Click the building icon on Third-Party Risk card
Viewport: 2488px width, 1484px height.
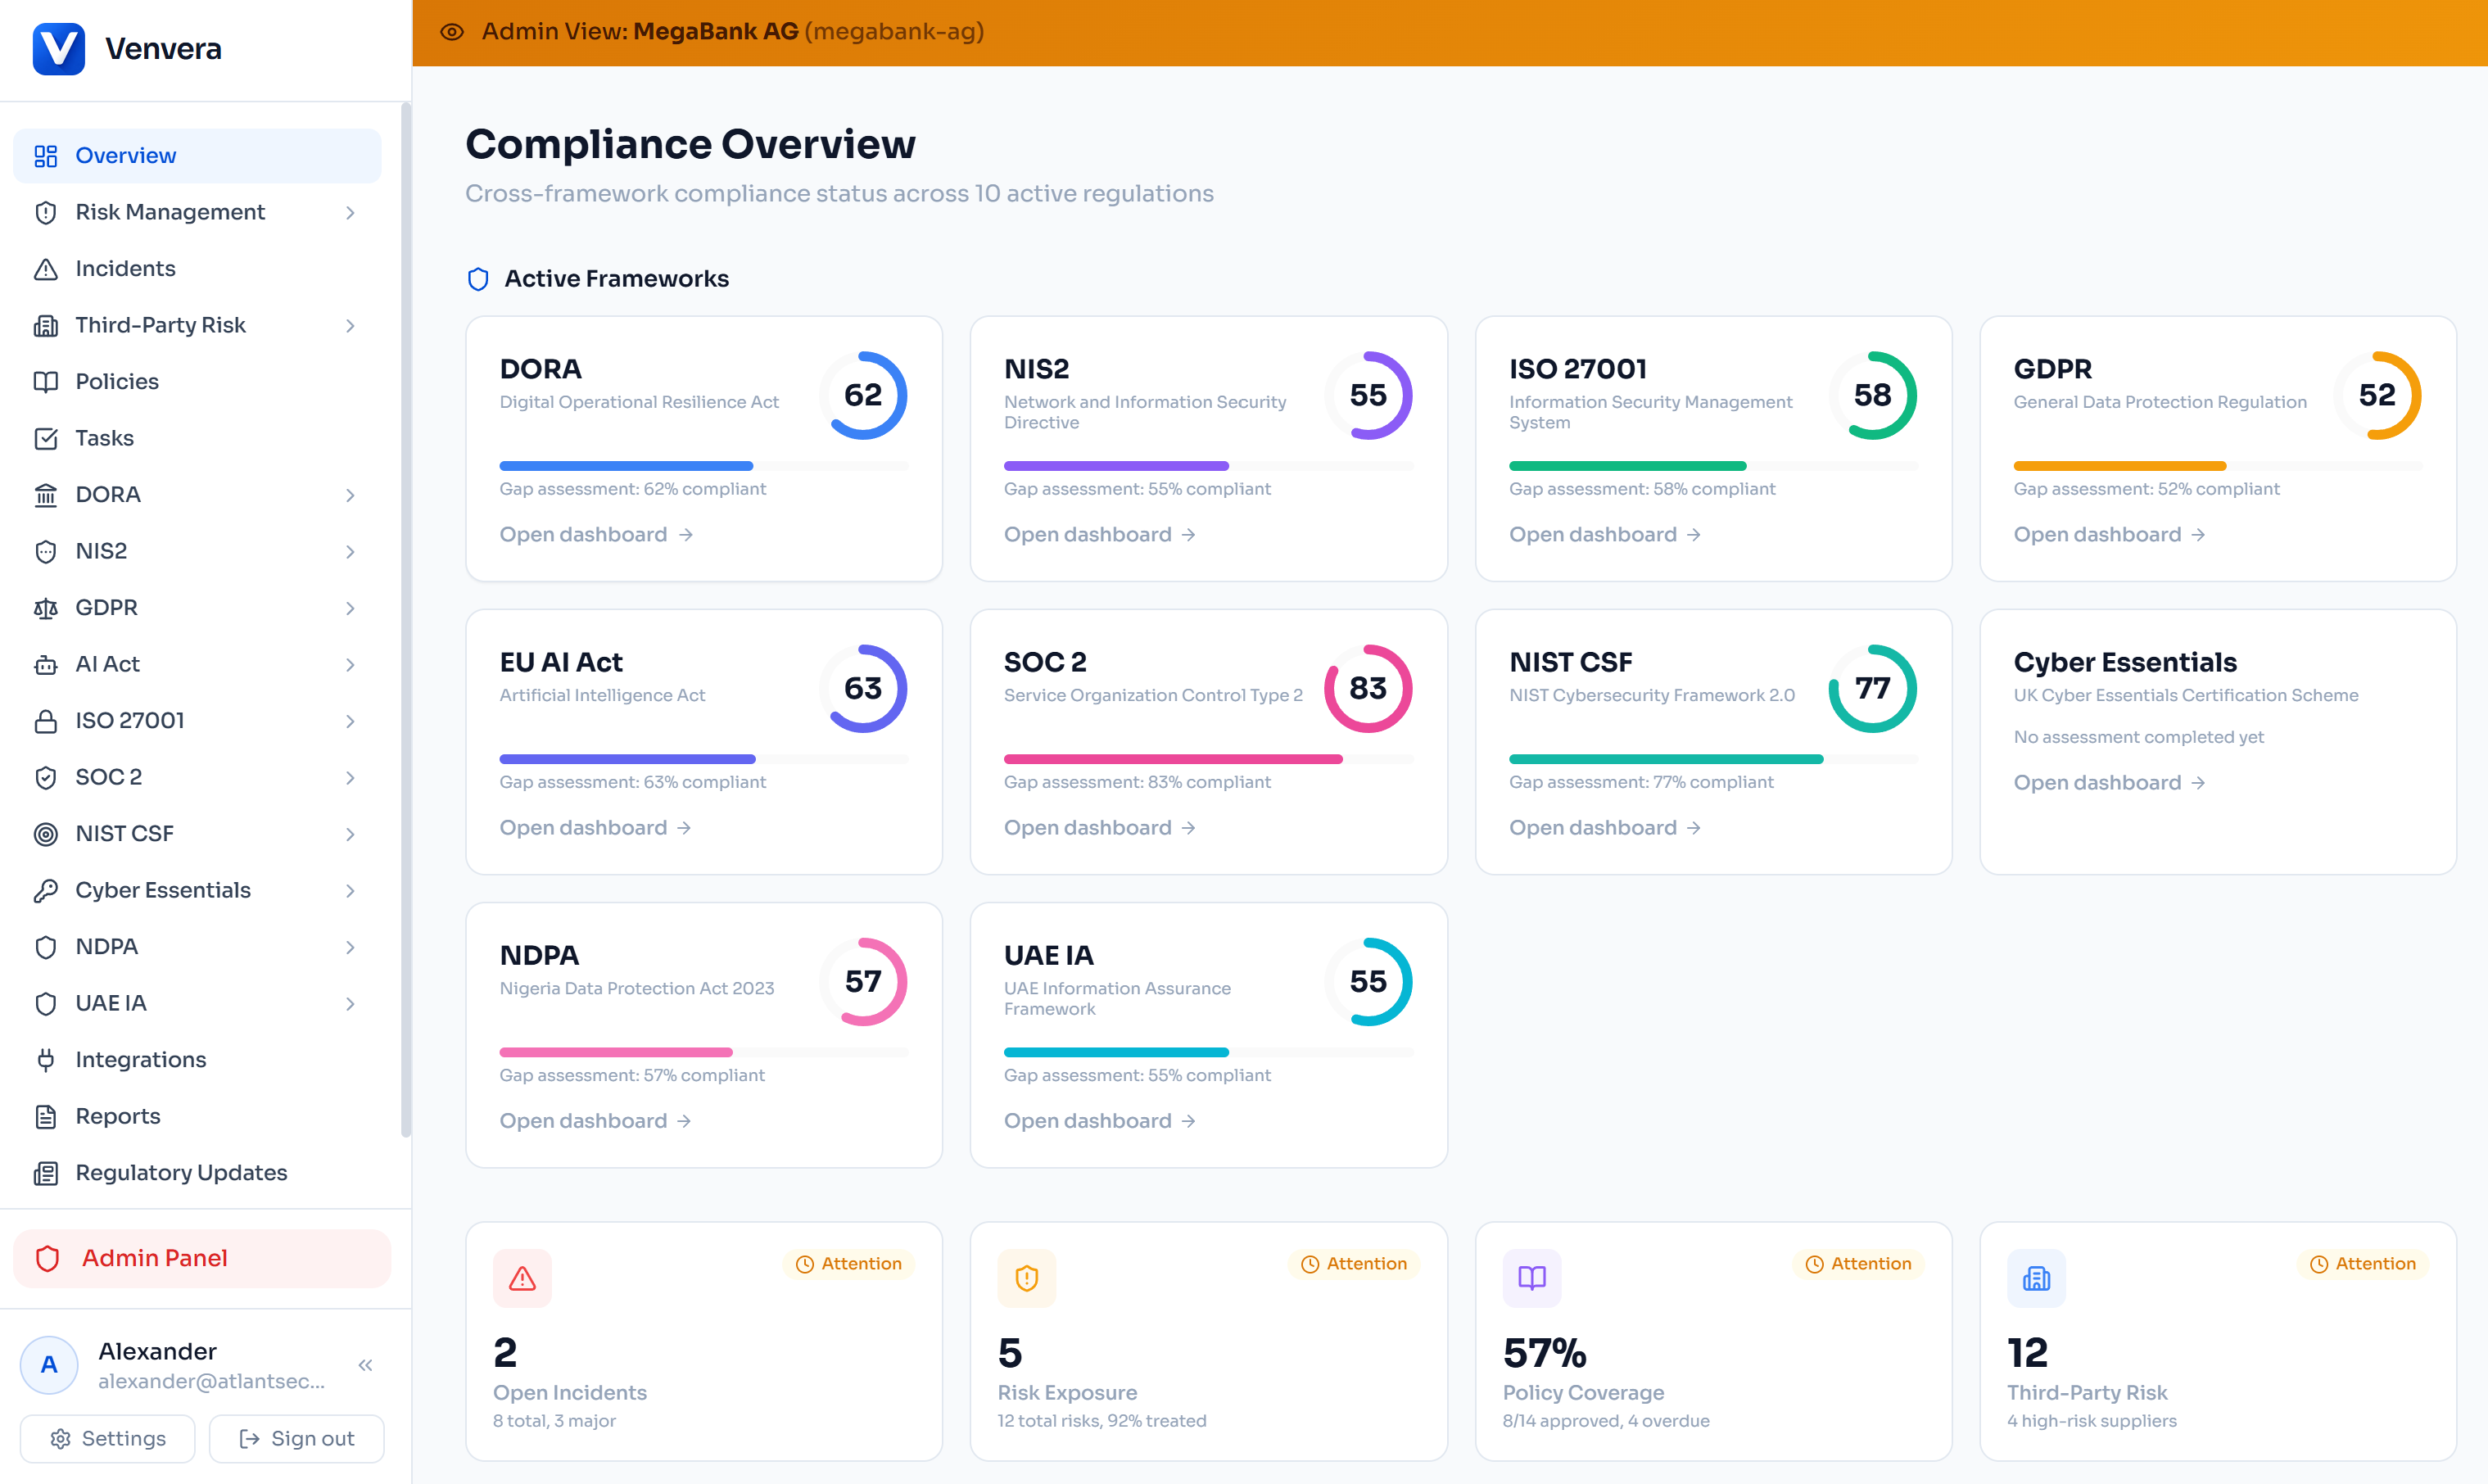point(2036,1278)
